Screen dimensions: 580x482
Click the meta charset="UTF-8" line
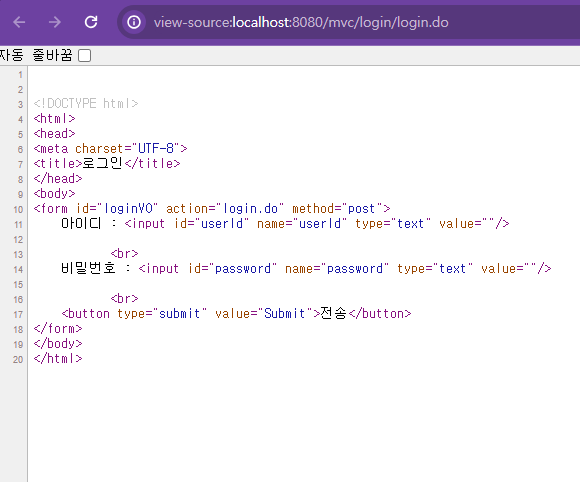point(110,149)
